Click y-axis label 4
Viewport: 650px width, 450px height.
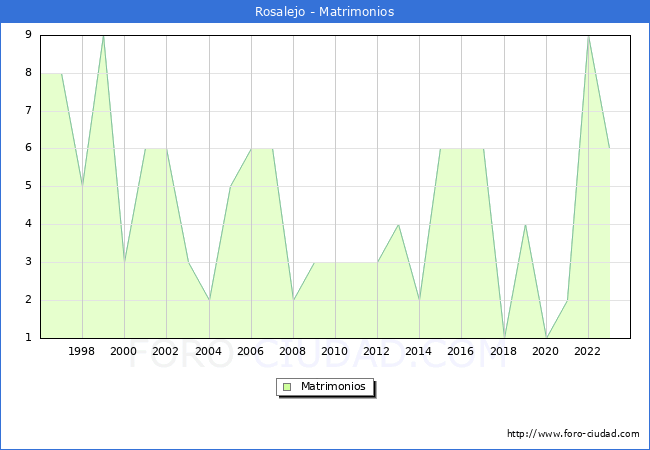point(28,224)
